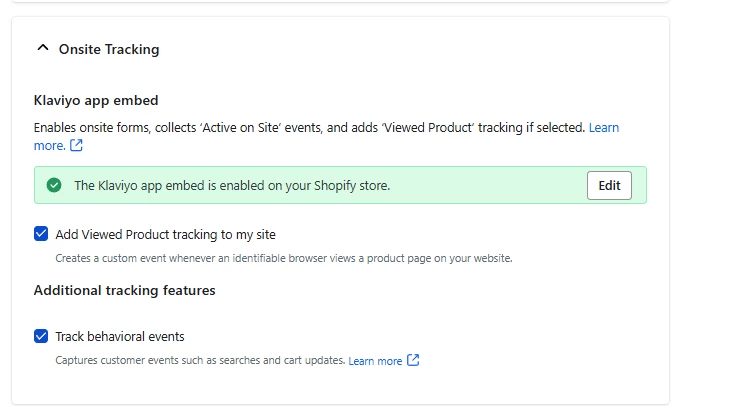Click the 'Add Viewed Product tracking to my site' label
The height and width of the screenshot is (406, 738).
point(165,234)
